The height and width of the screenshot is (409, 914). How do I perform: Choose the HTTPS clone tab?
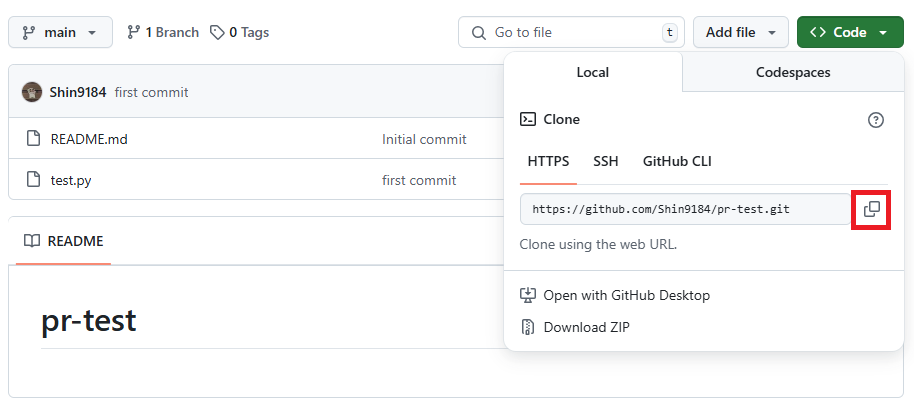(x=548, y=161)
